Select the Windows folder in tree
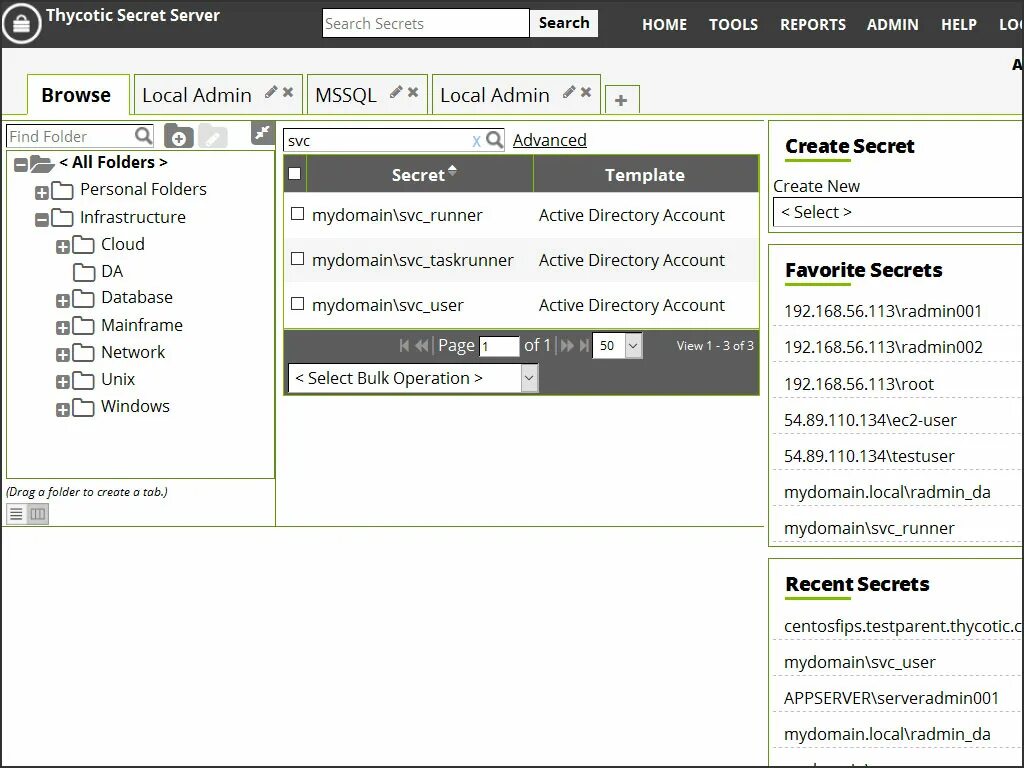 pyautogui.click(x=135, y=406)
